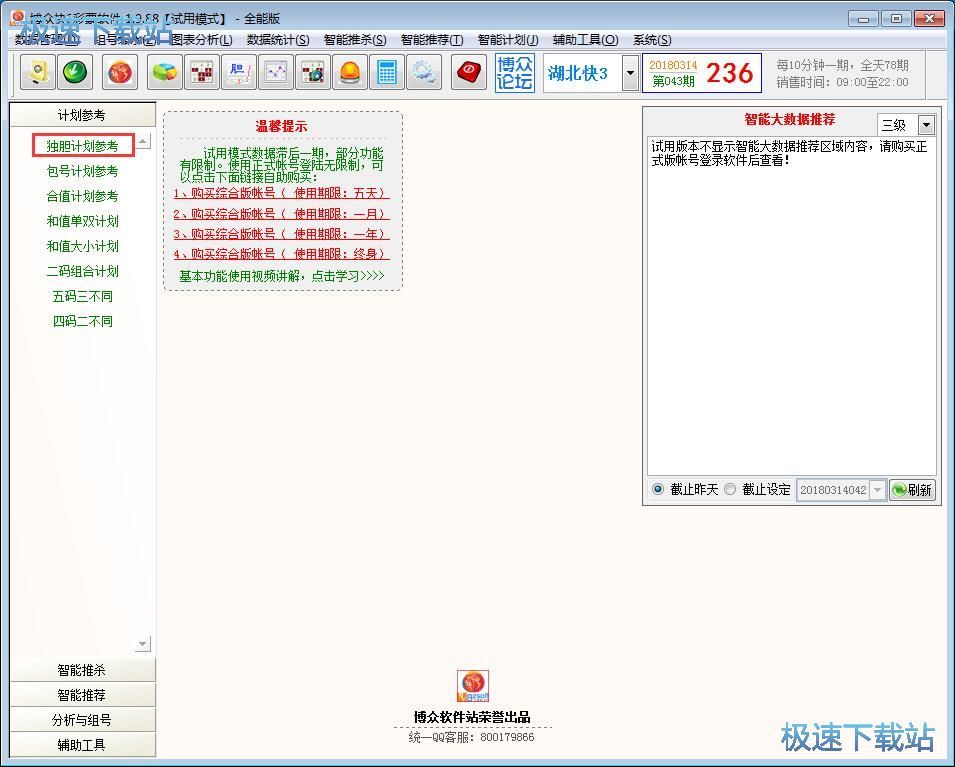Open the 图表分析(L) menu

(x=202, y=40)
